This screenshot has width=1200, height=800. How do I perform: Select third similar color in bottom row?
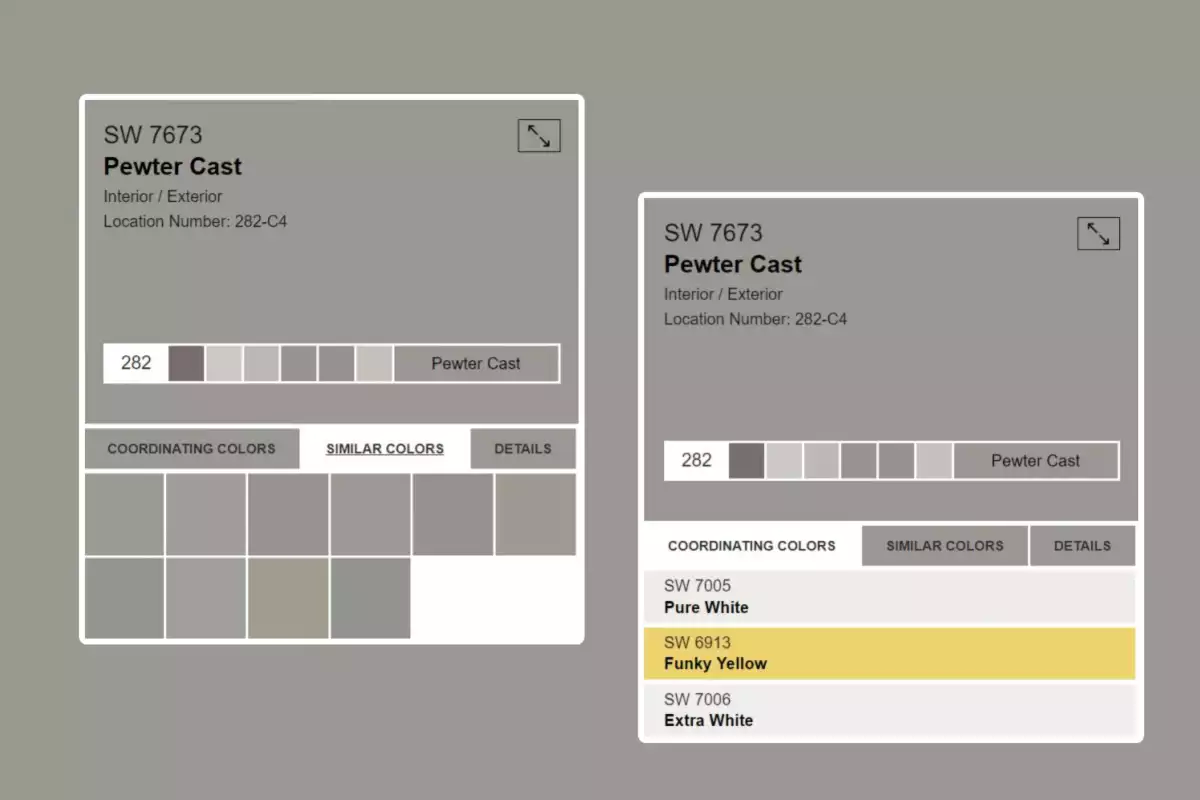288,598
